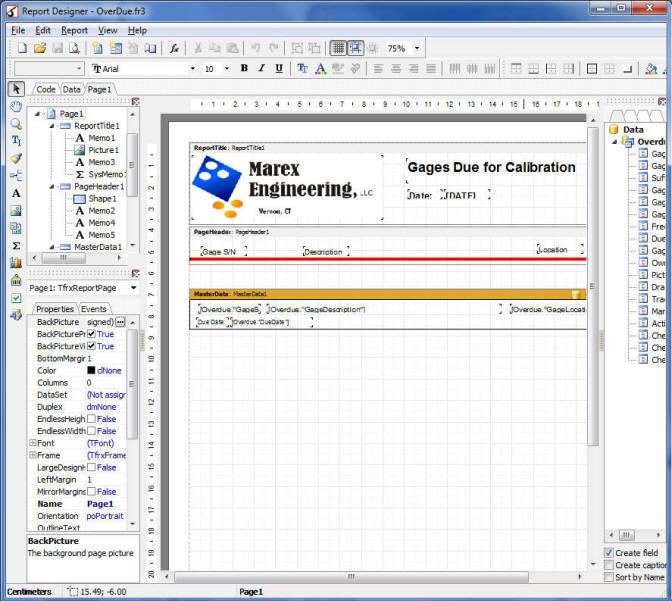
Task: Switch to the Code tab
Action: pos(46,89)
